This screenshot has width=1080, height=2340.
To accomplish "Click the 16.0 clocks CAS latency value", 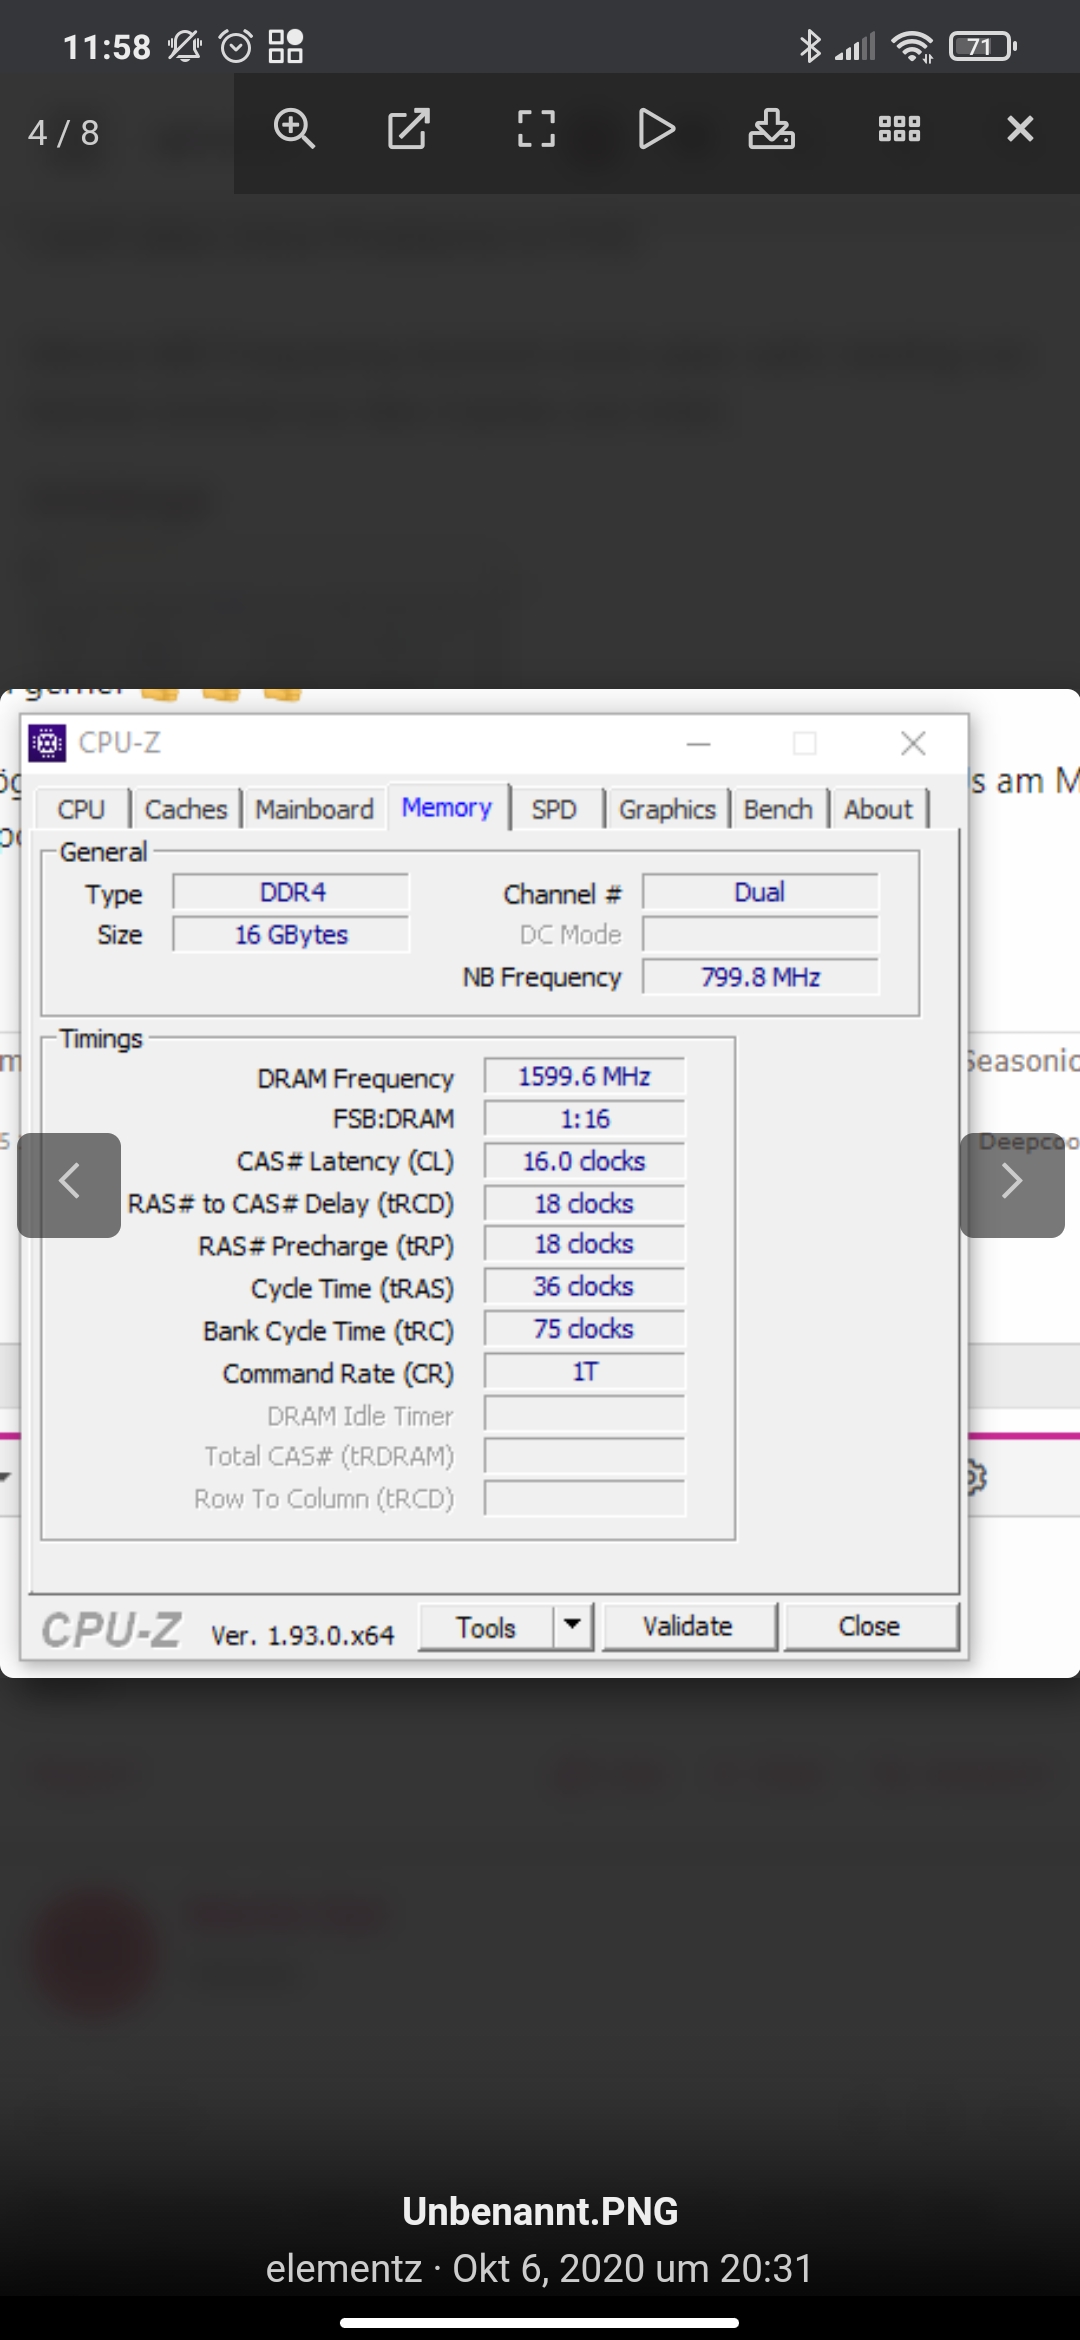I will click(x=585, y=1161).
